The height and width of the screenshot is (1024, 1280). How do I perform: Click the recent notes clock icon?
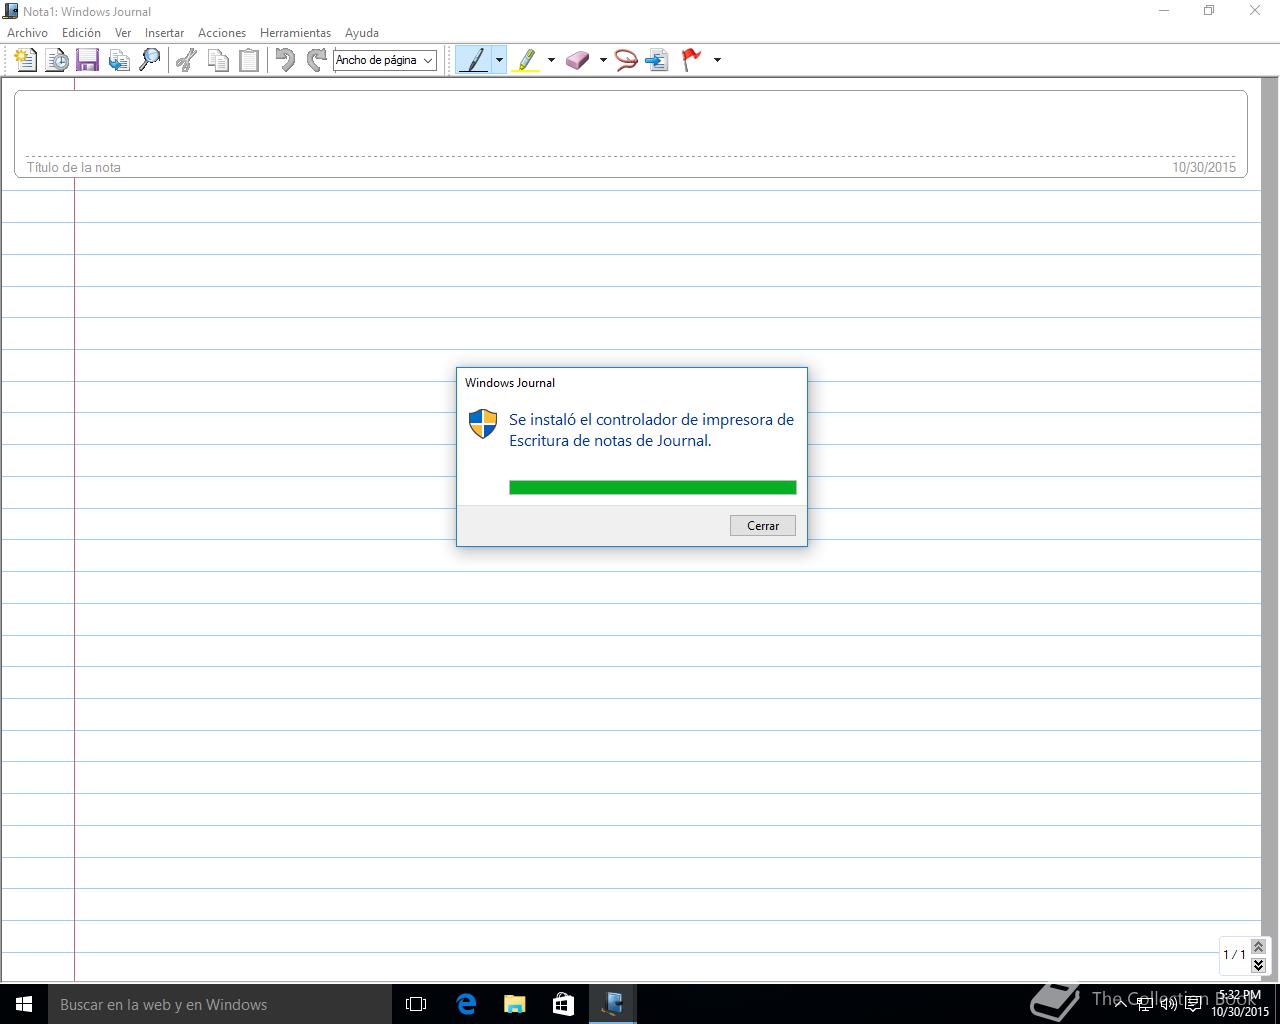tap(57, 60)
